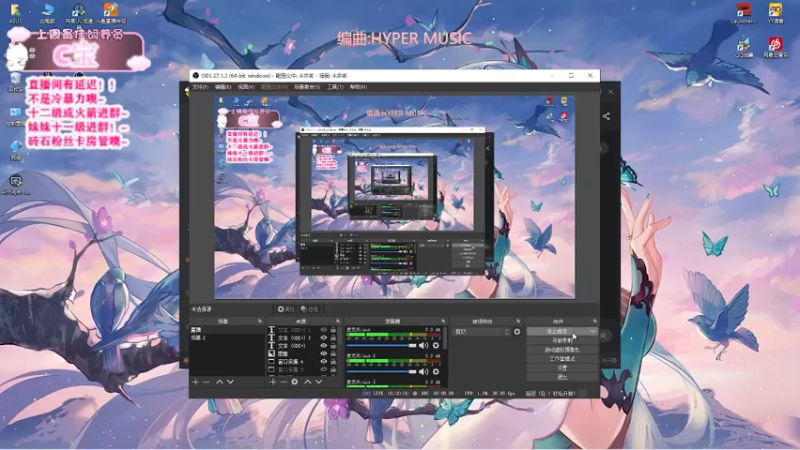Pop out the scene transitions dock panel

coord(518,321)
